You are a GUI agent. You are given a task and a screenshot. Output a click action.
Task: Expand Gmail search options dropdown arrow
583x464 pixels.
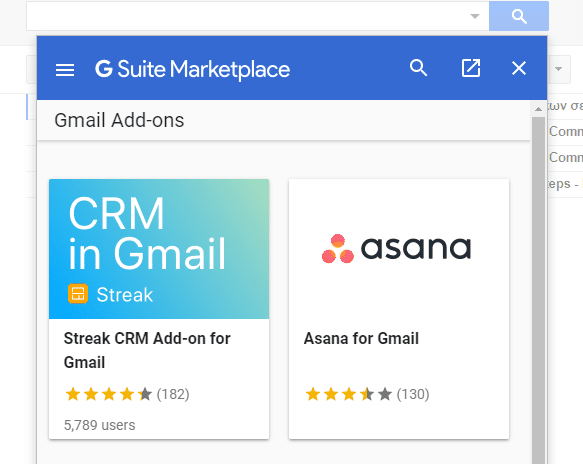(475, 16)
